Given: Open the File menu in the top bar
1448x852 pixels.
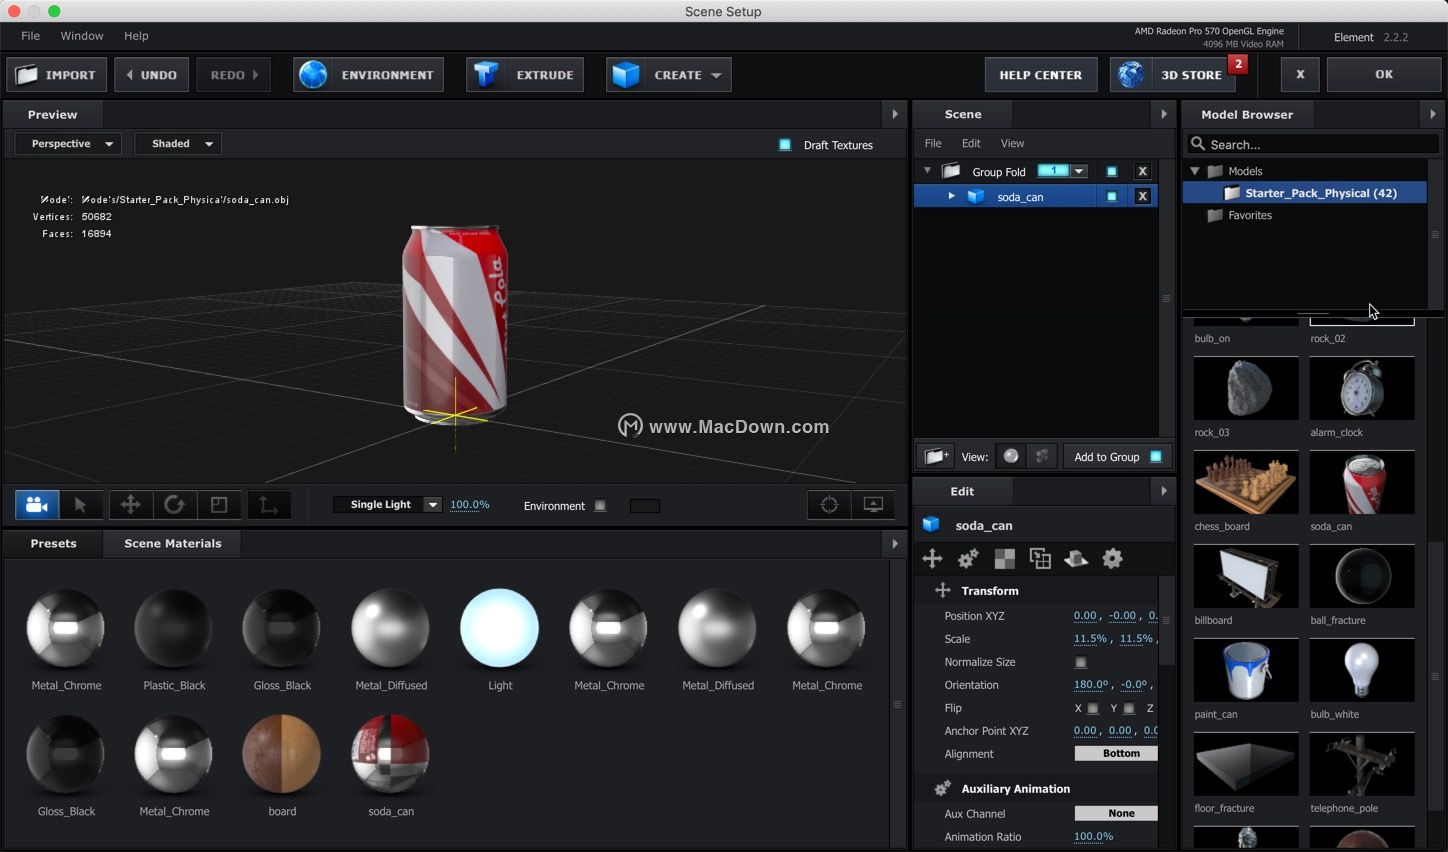Looking at the screenshot, I should [31, 36].
